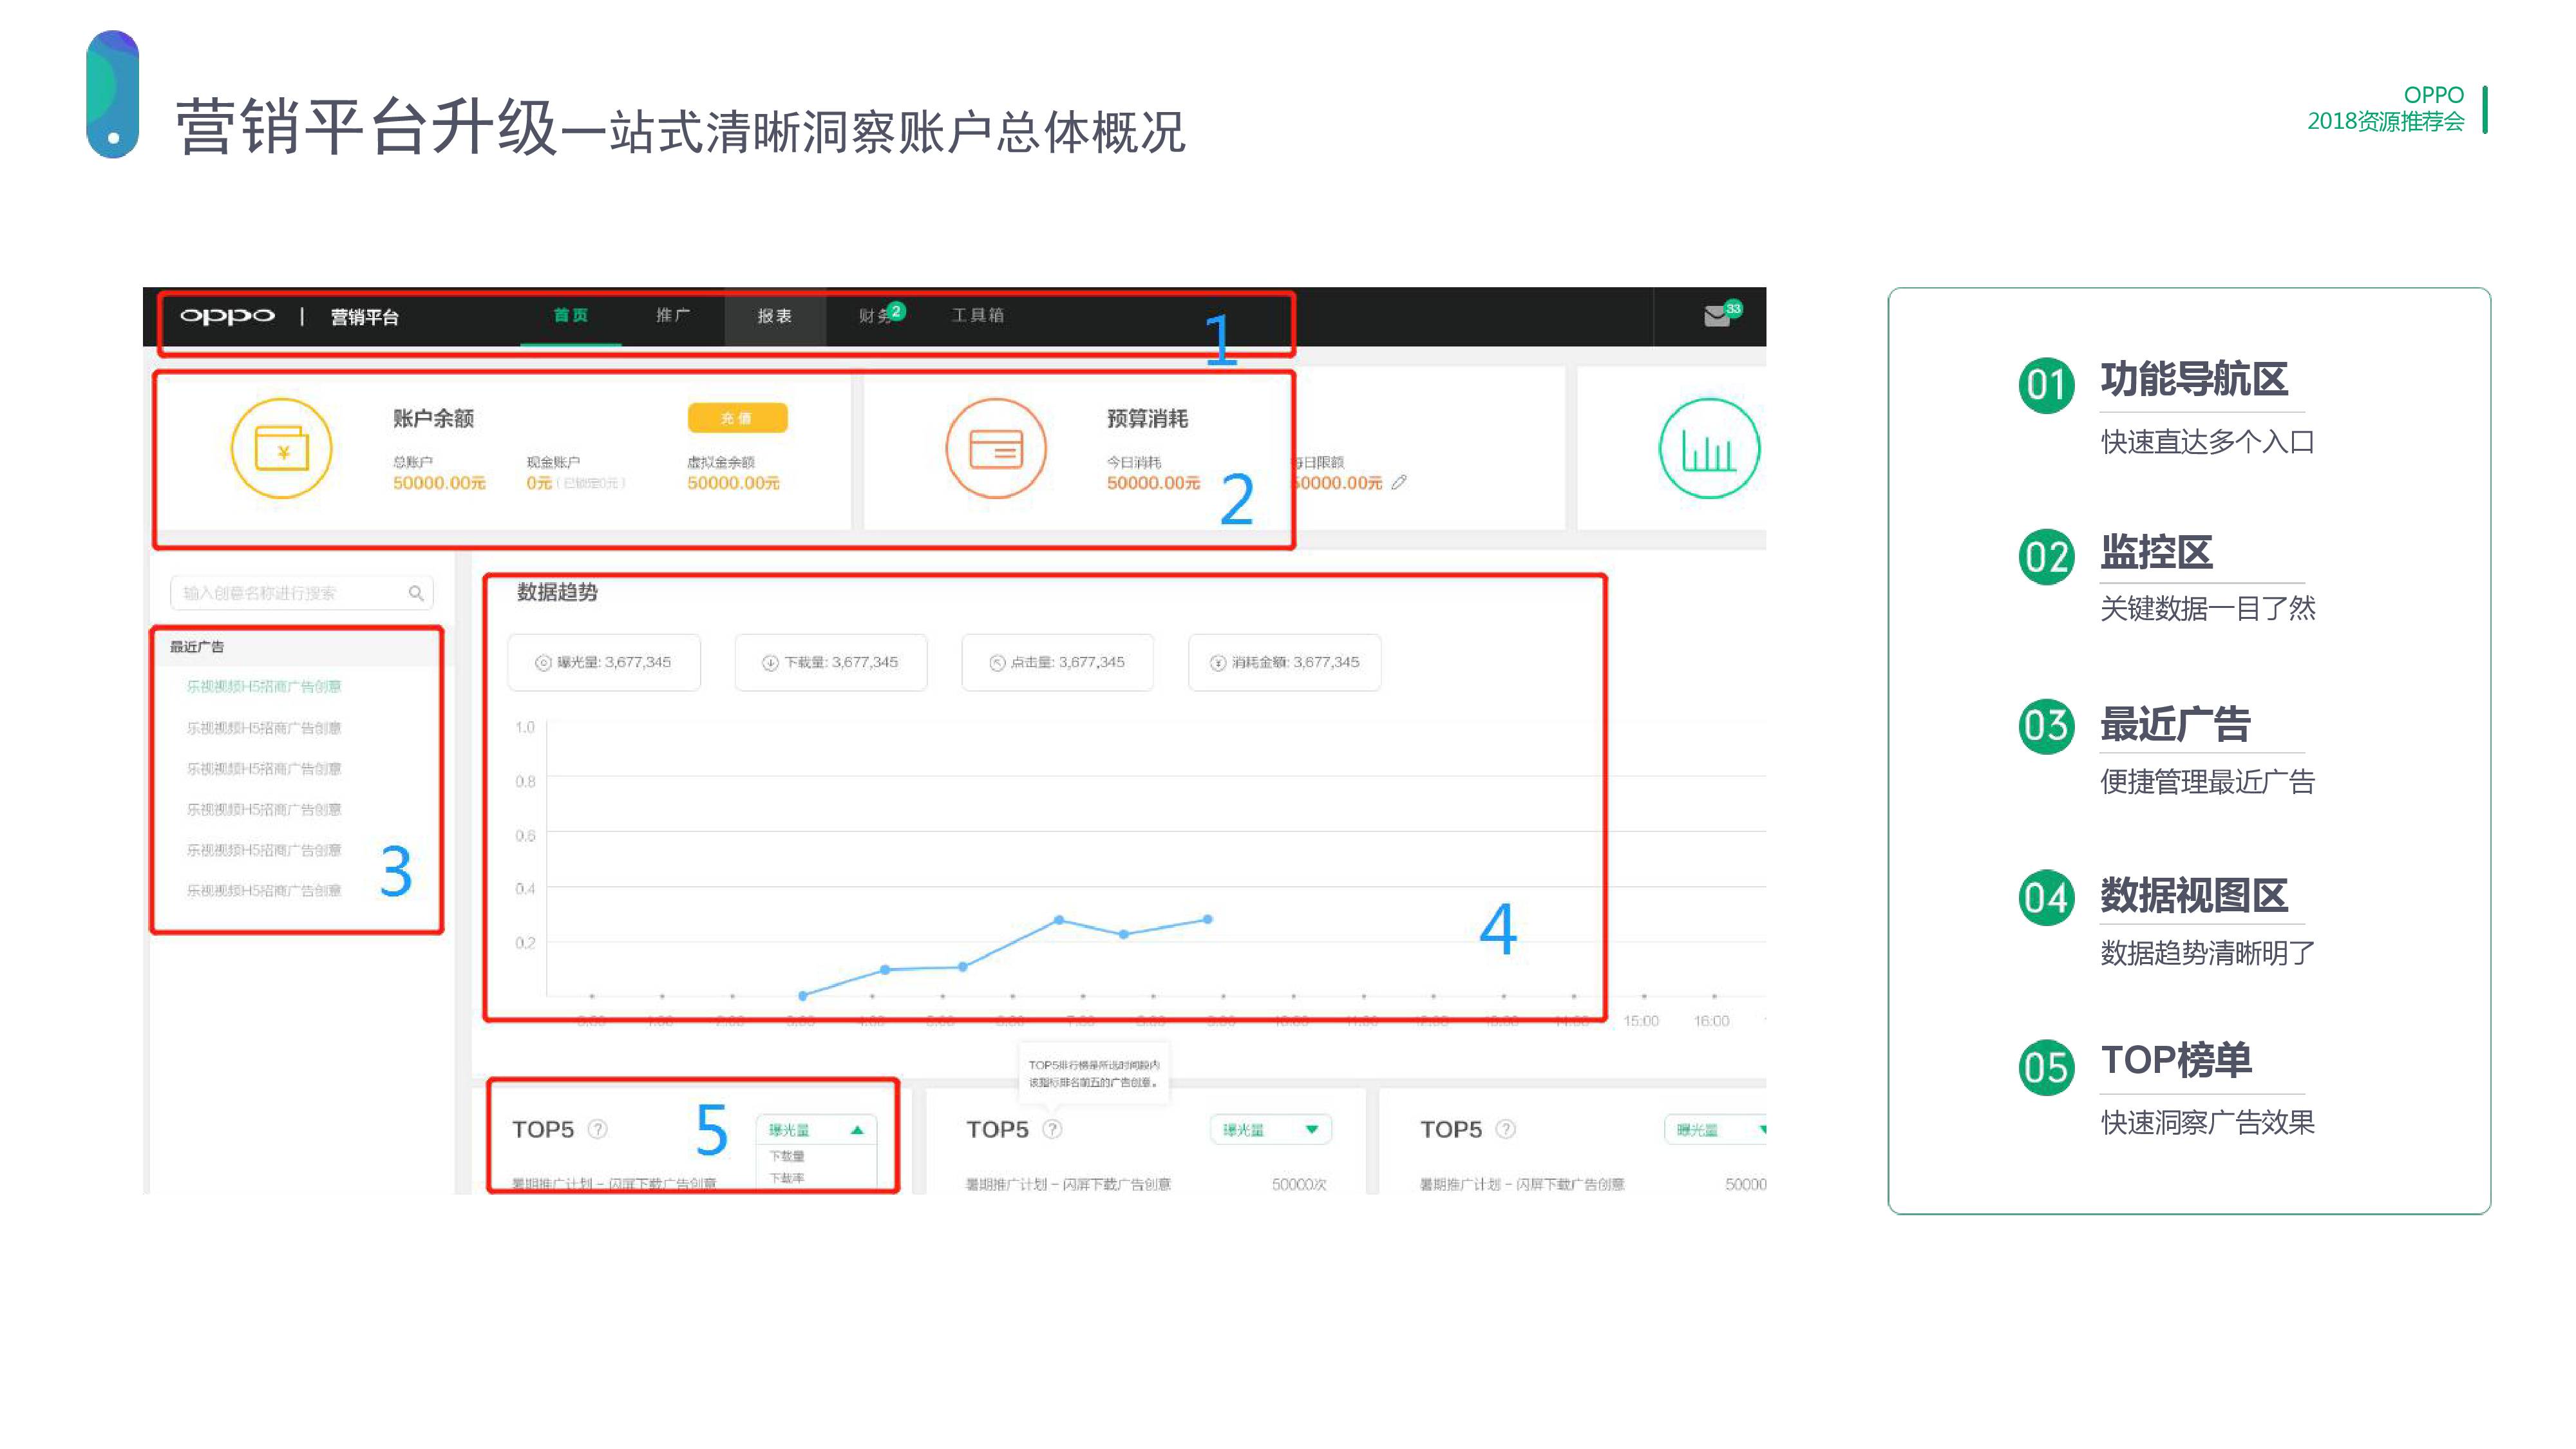Click the orange budget card icon
2576x1449 pixels.
click(996, 449)
